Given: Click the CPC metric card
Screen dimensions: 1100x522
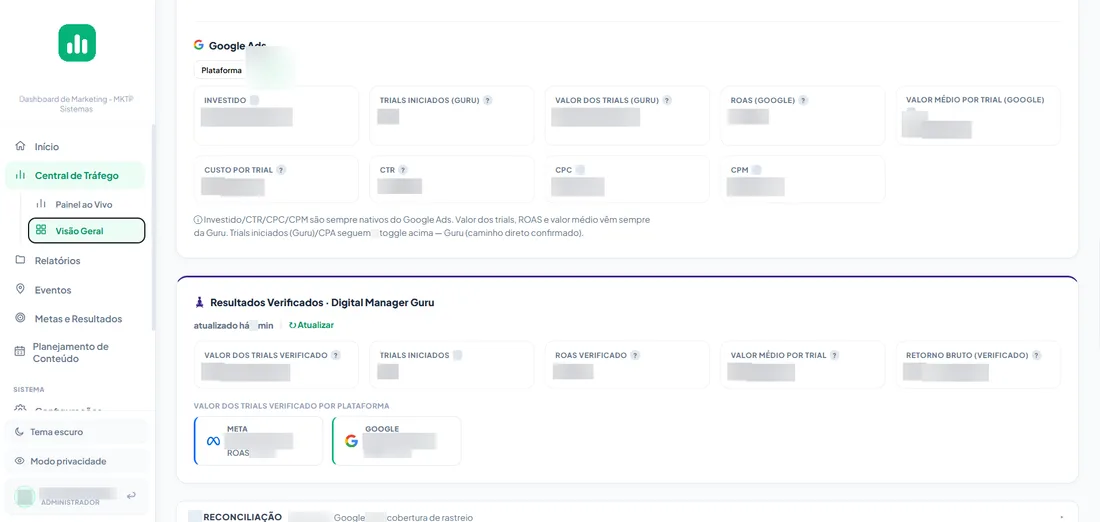Looking at the screenshot, I should pos(627,179).
